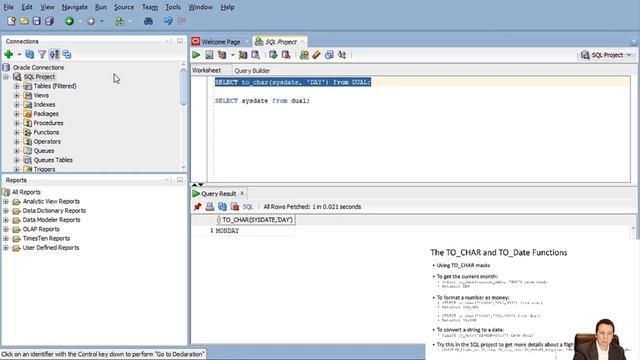Screen dimensions: 640x360
Task: Click the Explain Plan icon
Action: coord(222,55)
